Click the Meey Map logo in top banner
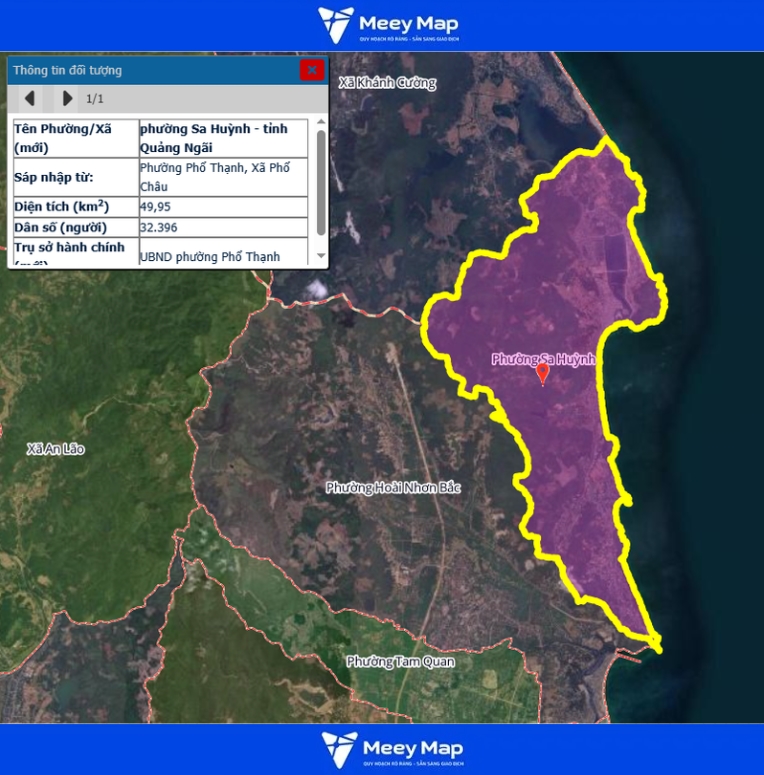 (387, 25)
